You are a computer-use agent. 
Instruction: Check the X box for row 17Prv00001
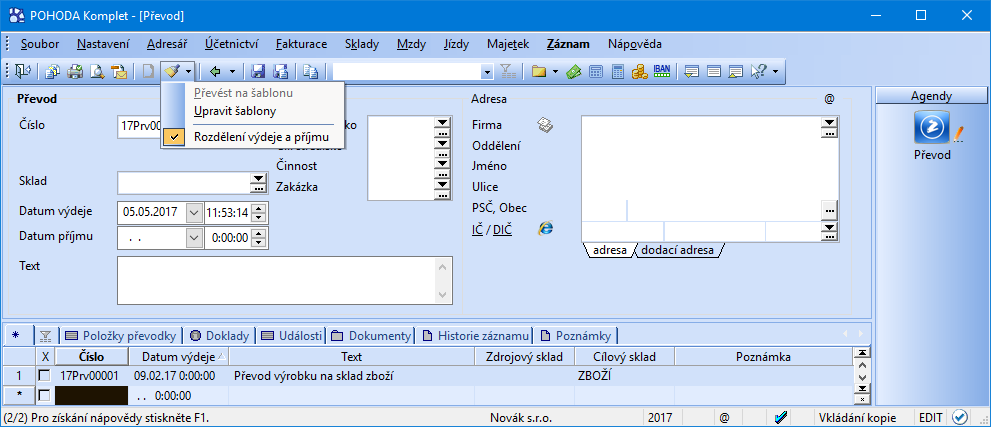point(44,376)
